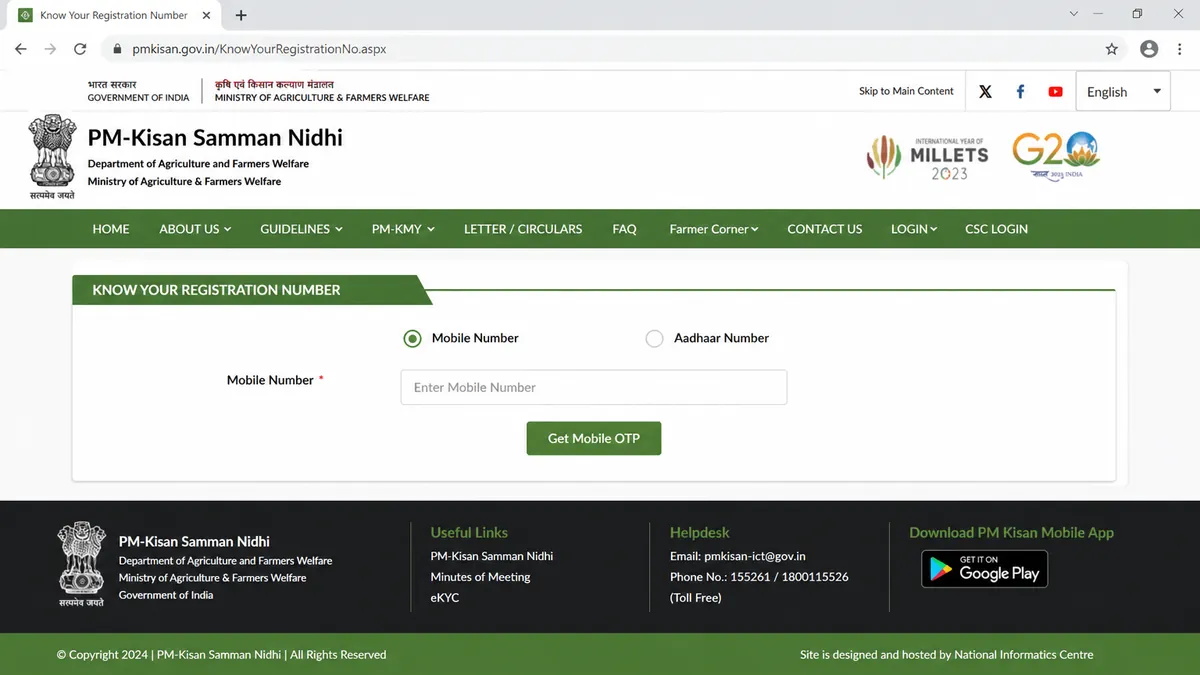Image resolution: width=1200 pixels, height=675 pixels.
Task: Go forward with the browser forward arrow
Action: 50,49
